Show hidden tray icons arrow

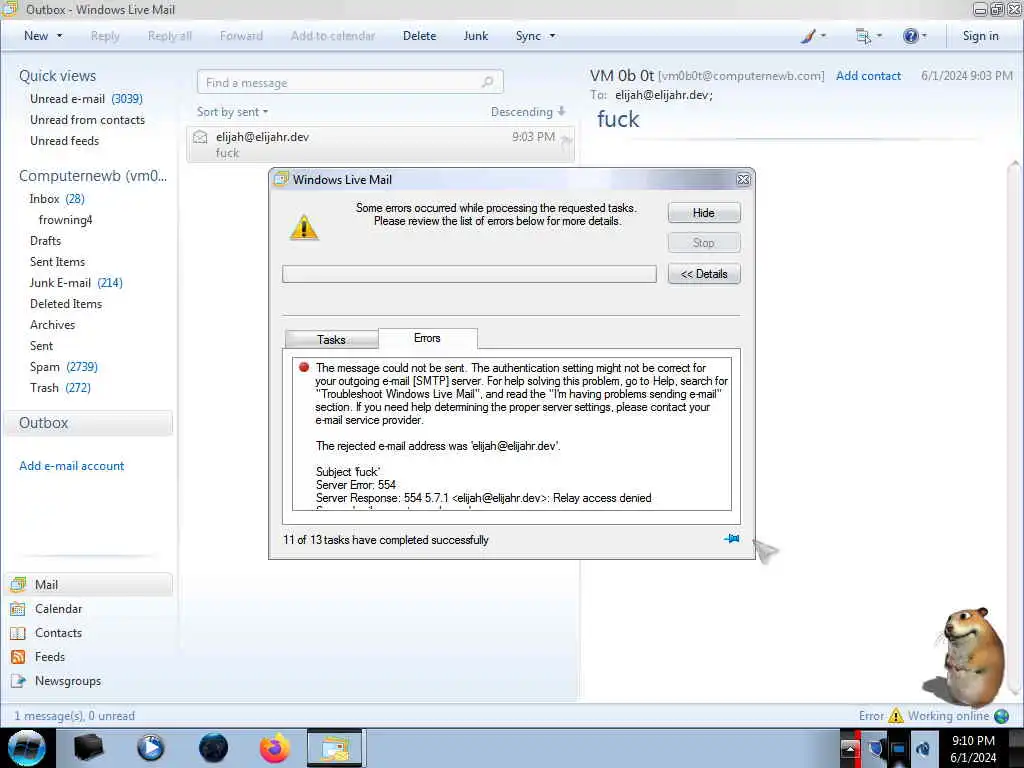pyautogui.click(x=850, y=748)
